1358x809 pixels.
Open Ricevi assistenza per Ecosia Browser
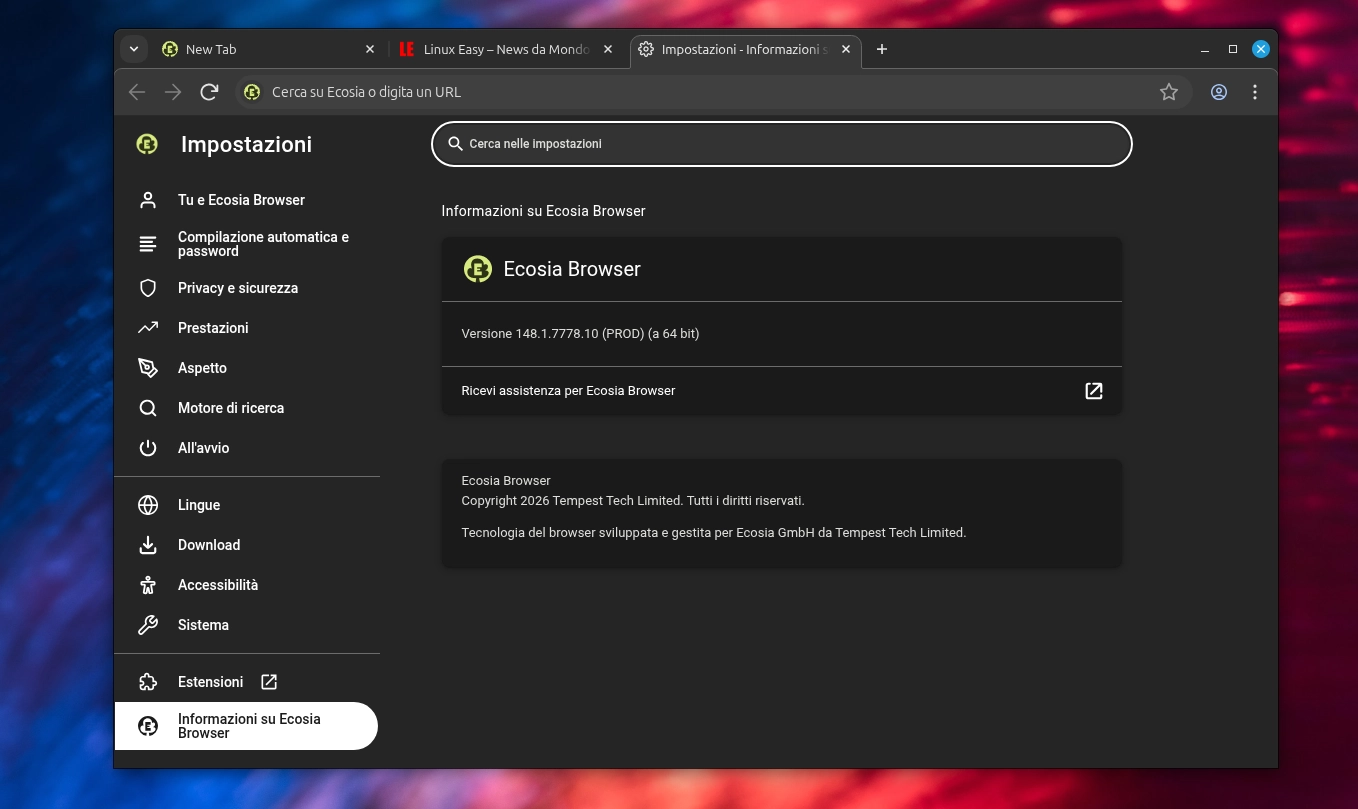click(782, 391)
